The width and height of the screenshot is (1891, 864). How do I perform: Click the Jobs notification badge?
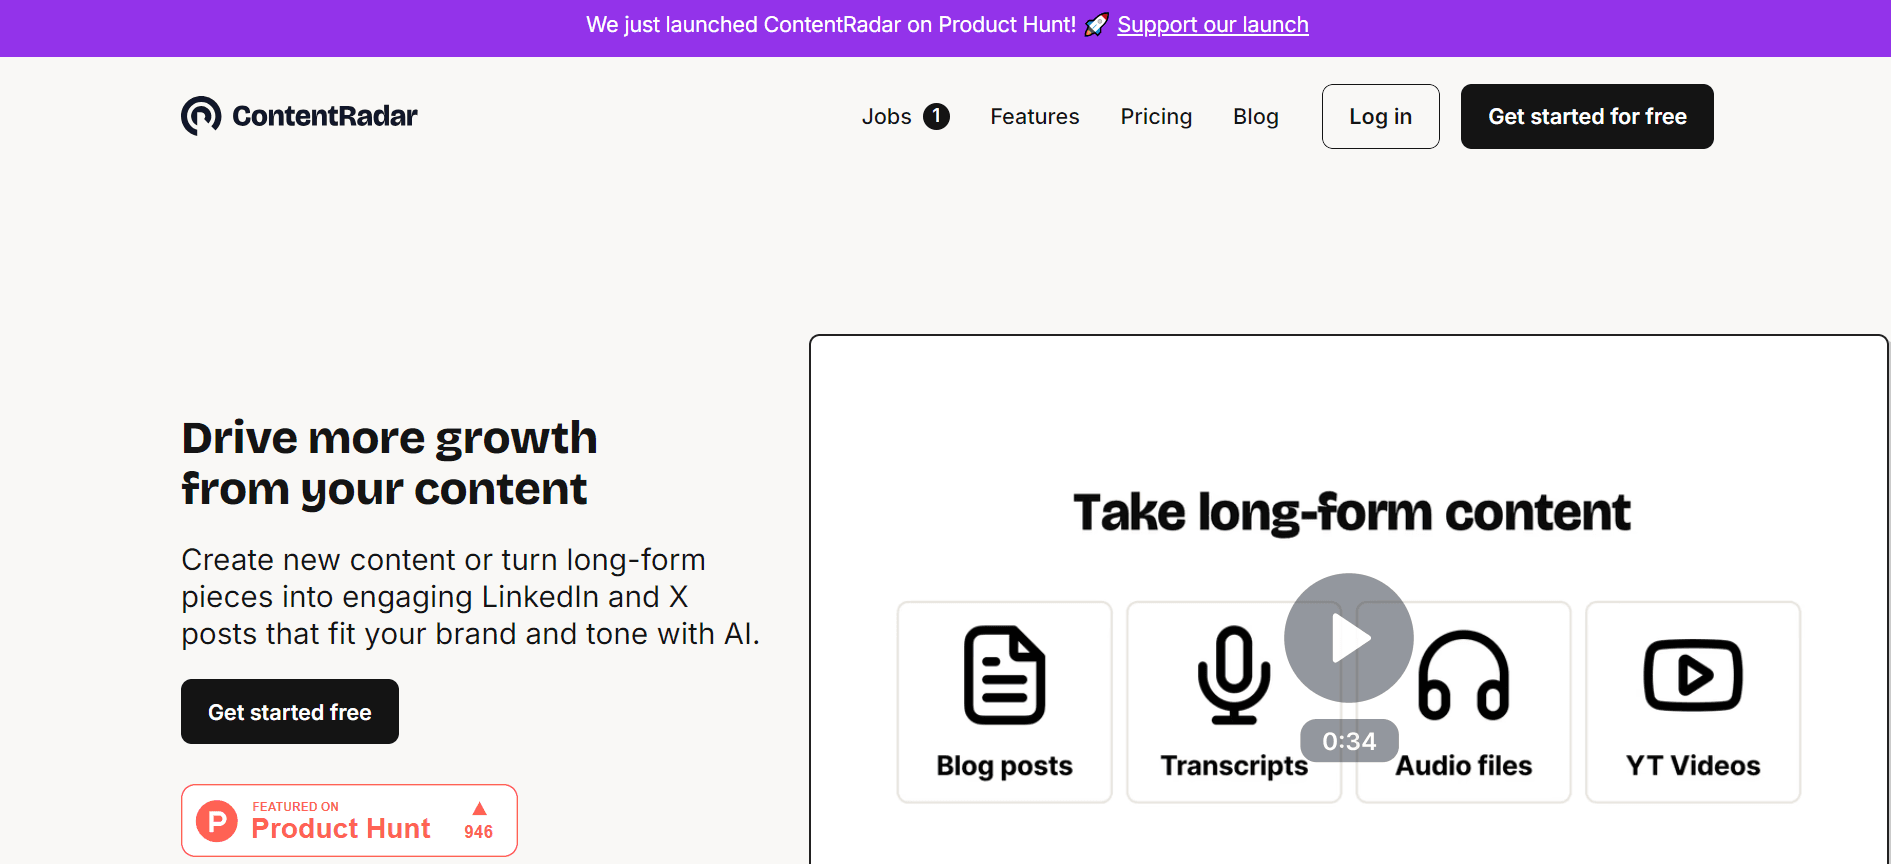936,116
